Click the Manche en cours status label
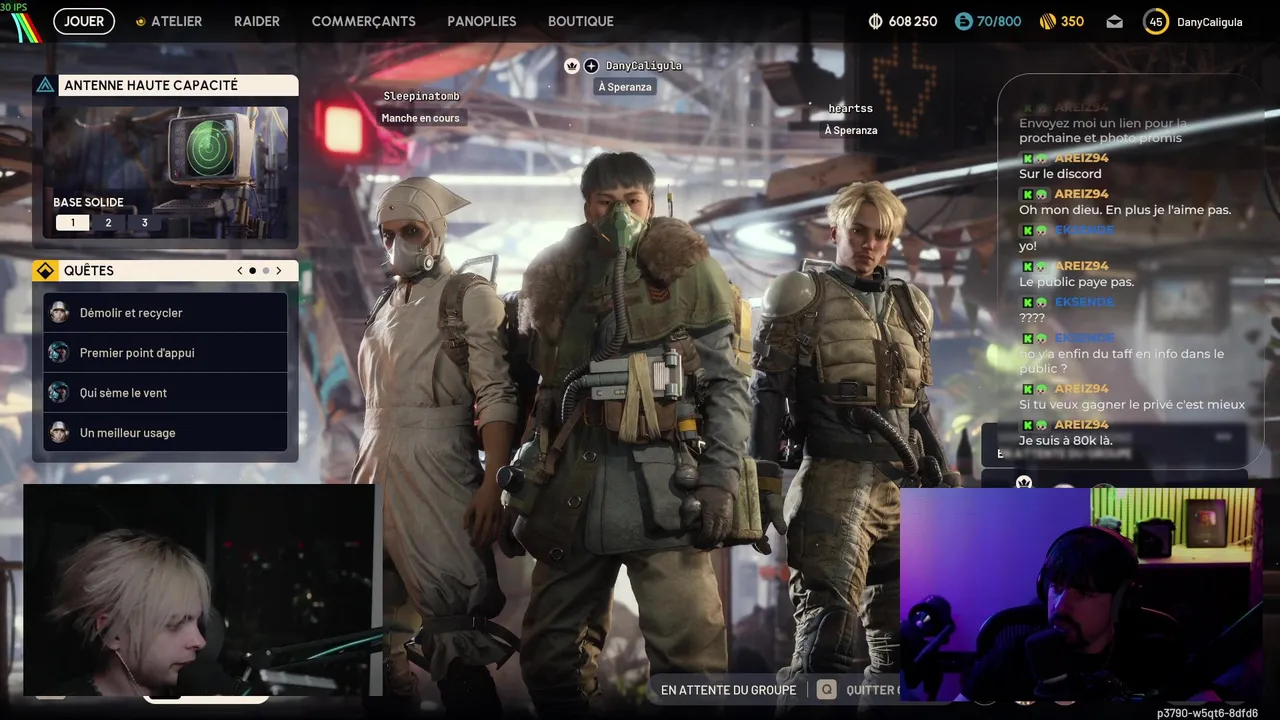 coord(420,118)
